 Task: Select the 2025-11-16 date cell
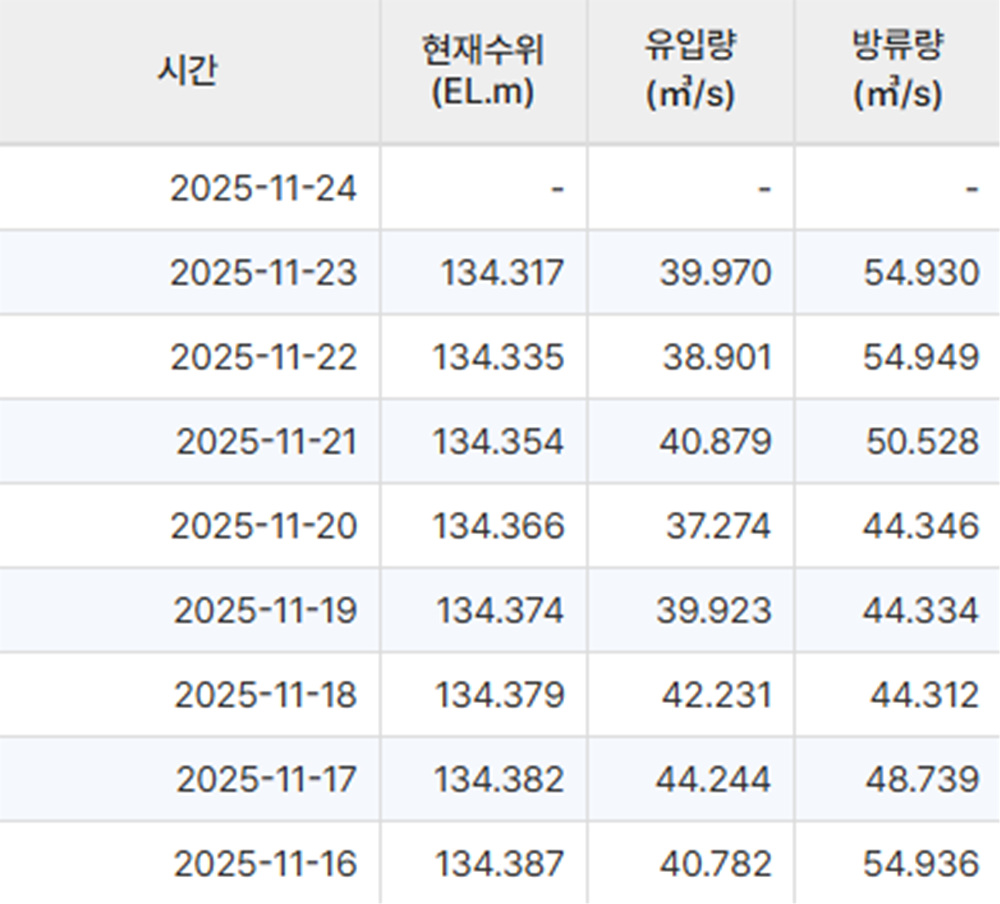265,864
